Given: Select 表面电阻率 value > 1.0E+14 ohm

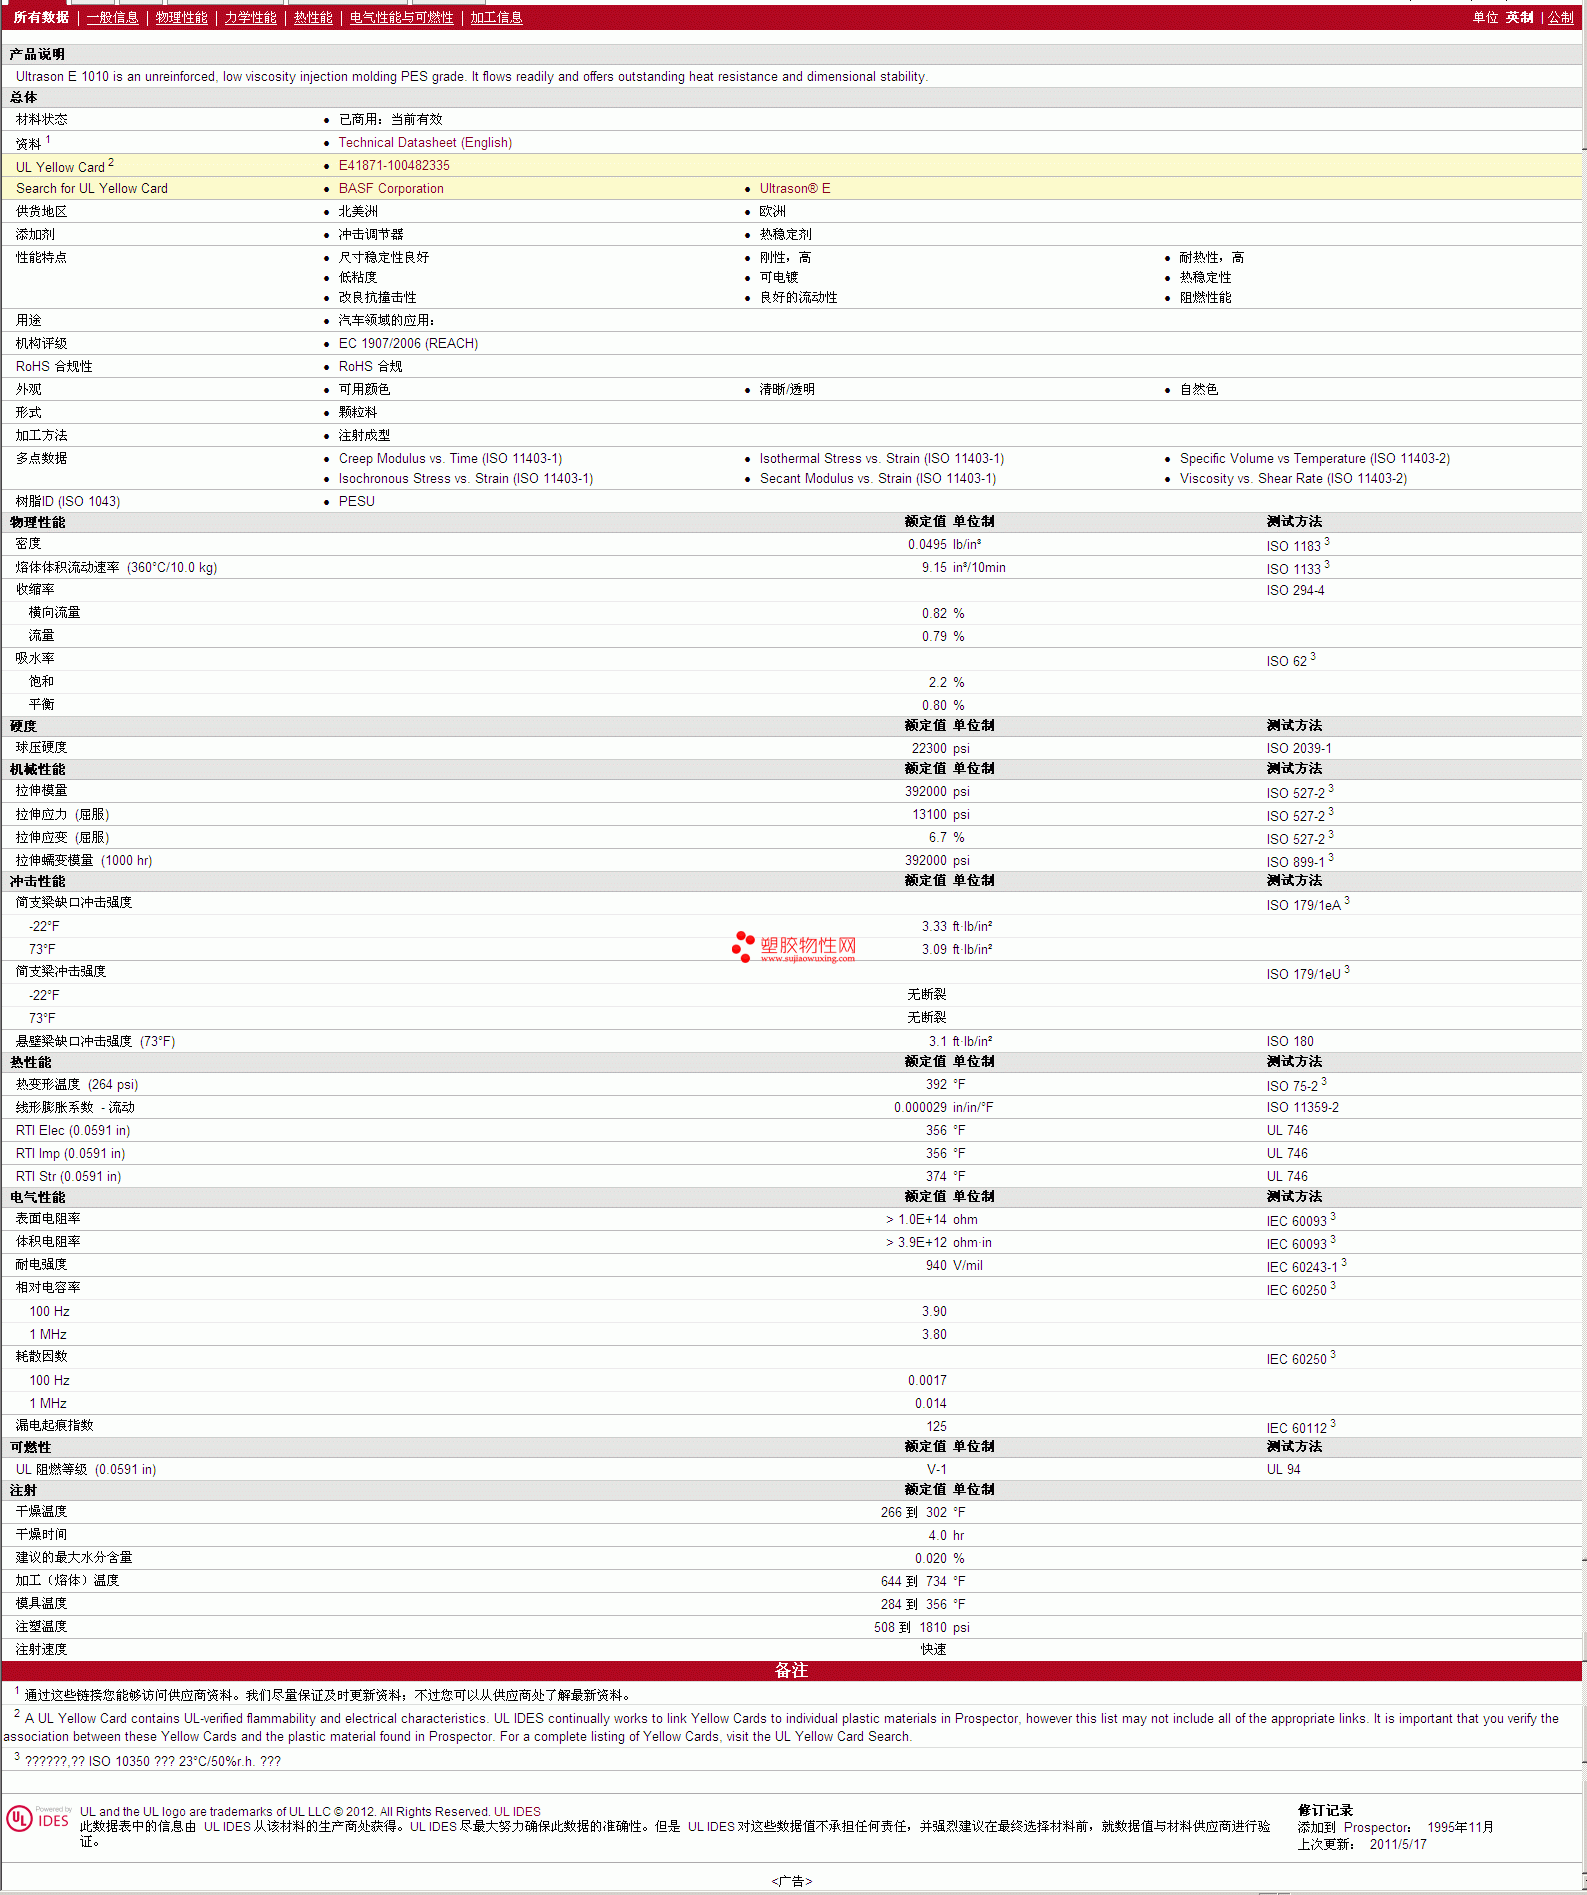Looking at the screenshot, I should (x=931, y=1219).
